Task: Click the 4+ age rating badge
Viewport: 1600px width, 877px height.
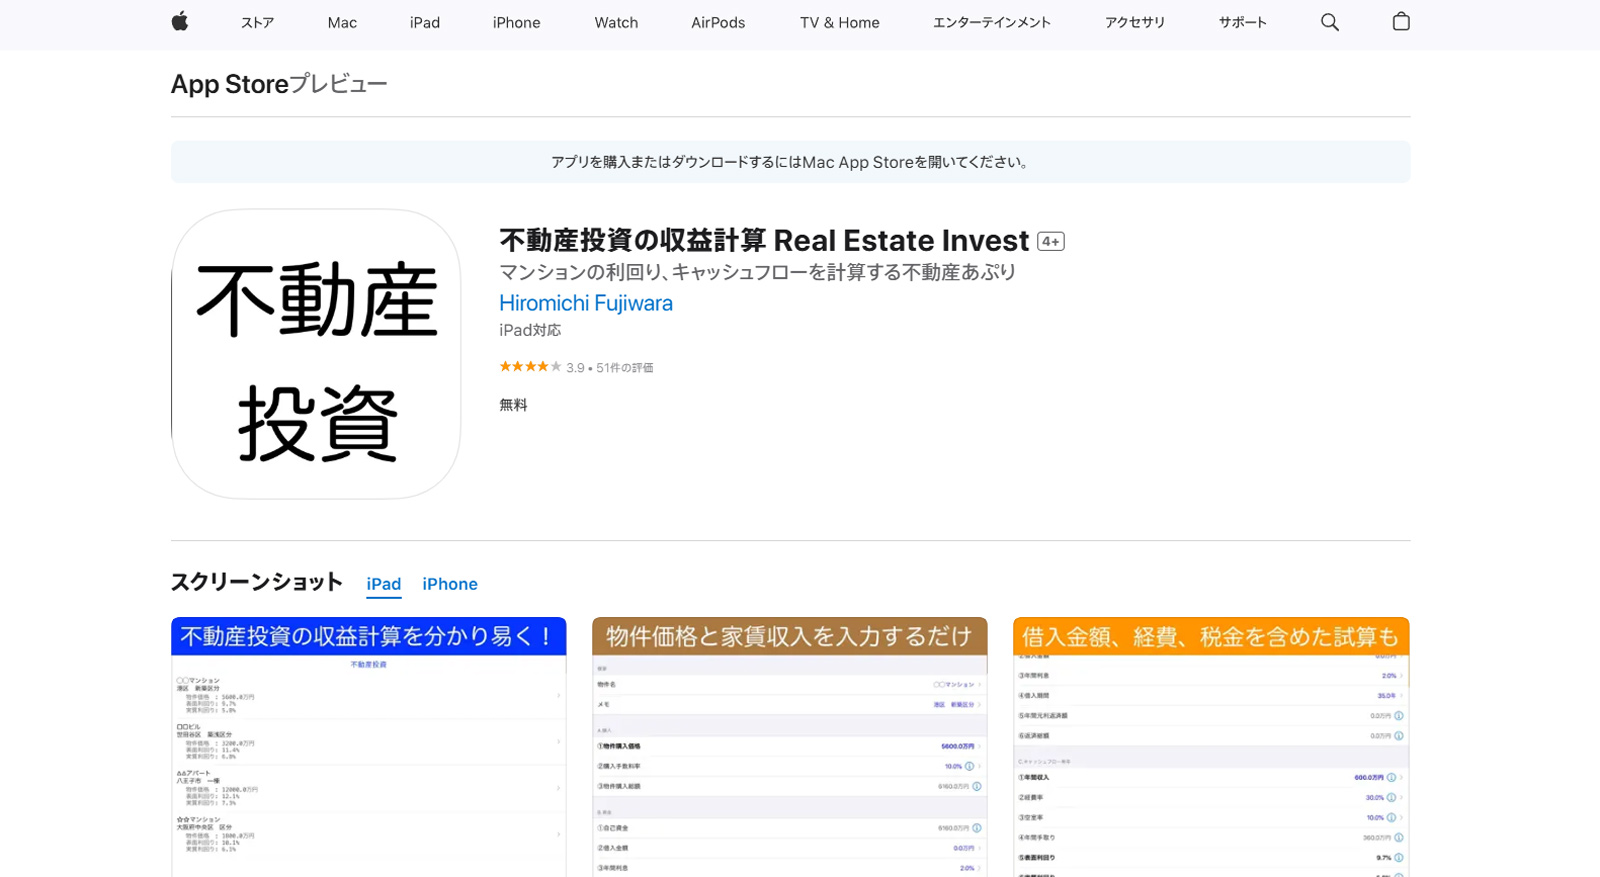Action: click(1051, 241)
